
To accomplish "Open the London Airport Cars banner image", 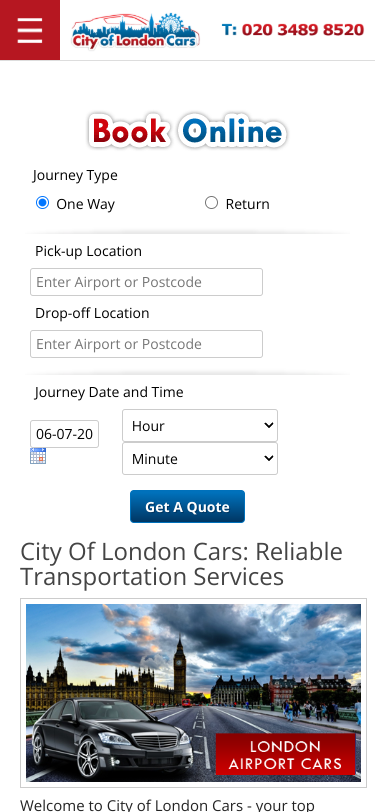I will click(193, 693).
